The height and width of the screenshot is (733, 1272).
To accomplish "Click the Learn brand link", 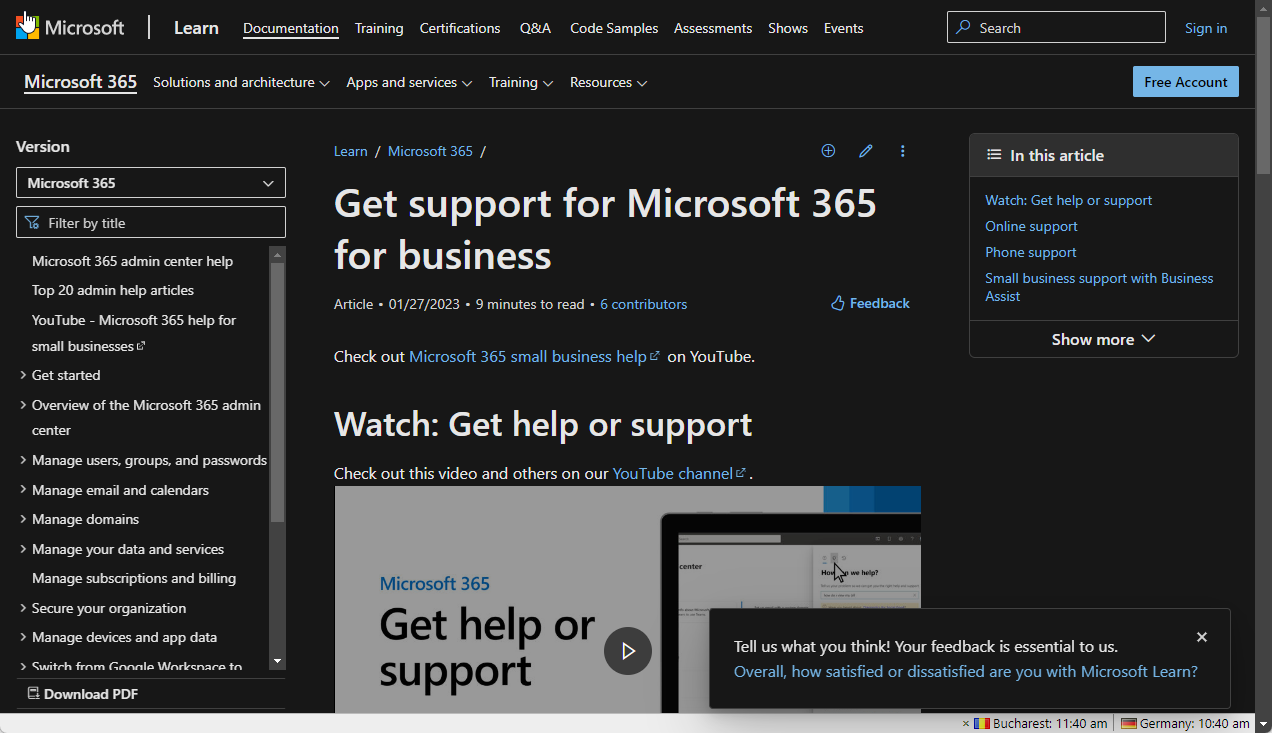I will (x=196, y=28).
